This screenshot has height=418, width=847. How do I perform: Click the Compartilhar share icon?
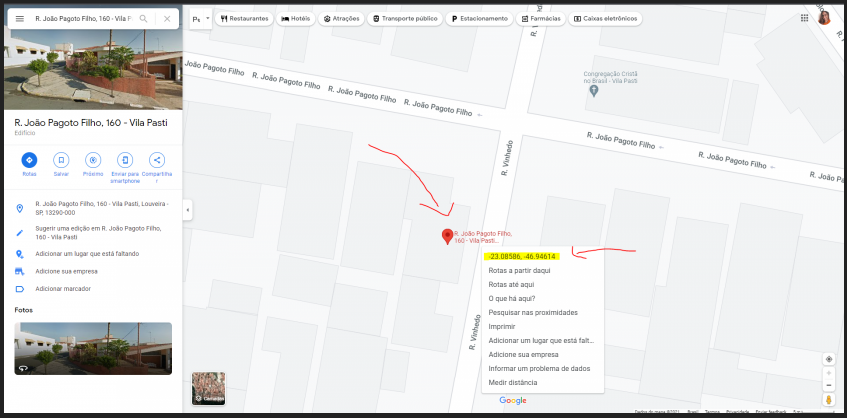[x=157, y=160]
